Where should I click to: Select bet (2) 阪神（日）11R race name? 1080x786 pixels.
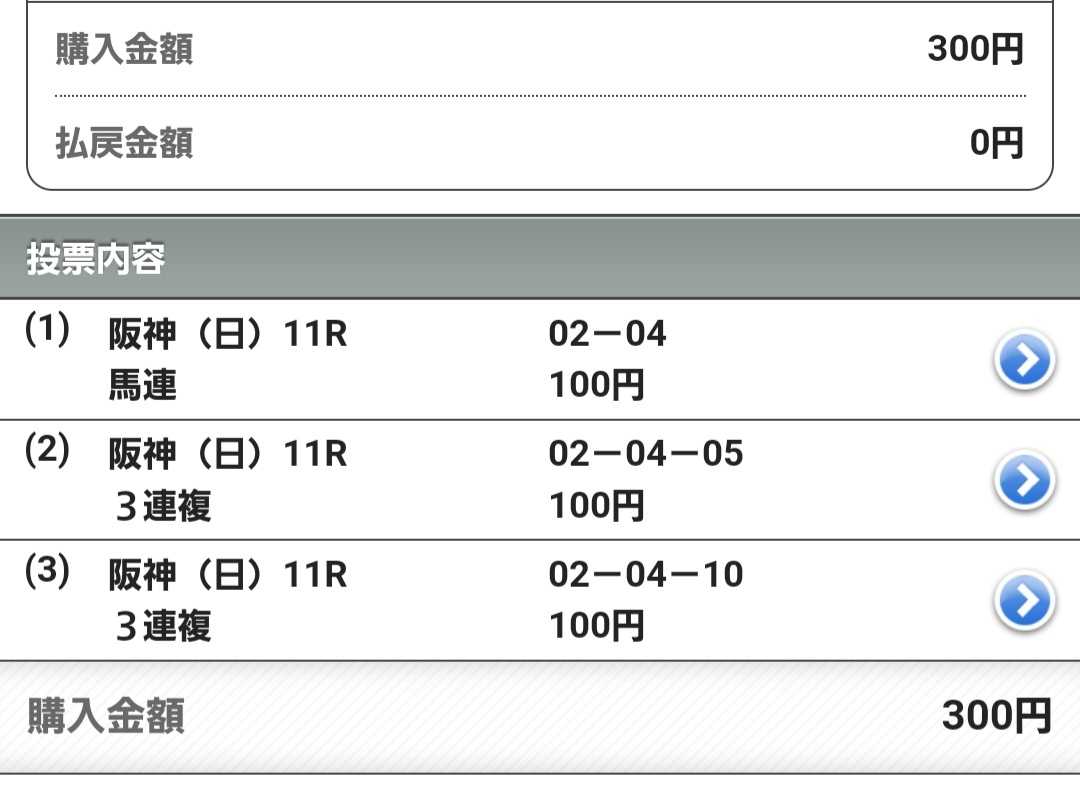pos(228,455)
